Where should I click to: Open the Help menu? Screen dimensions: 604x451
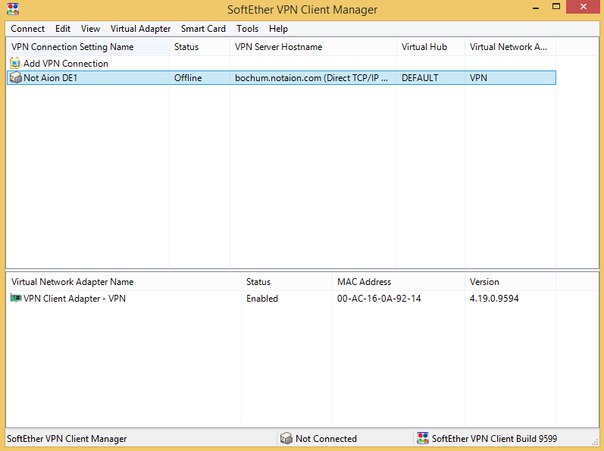pyautogui.click(x=279, y=29)
